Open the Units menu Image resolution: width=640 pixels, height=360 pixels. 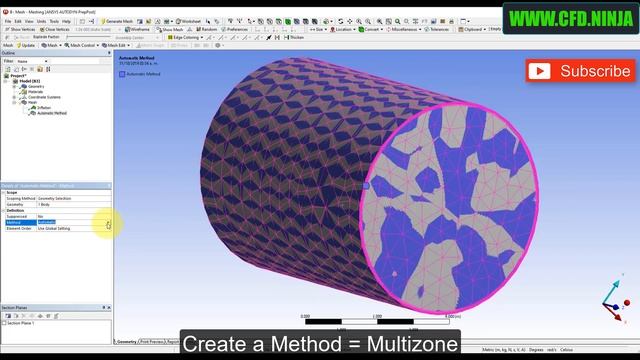(x=42, y=21)
